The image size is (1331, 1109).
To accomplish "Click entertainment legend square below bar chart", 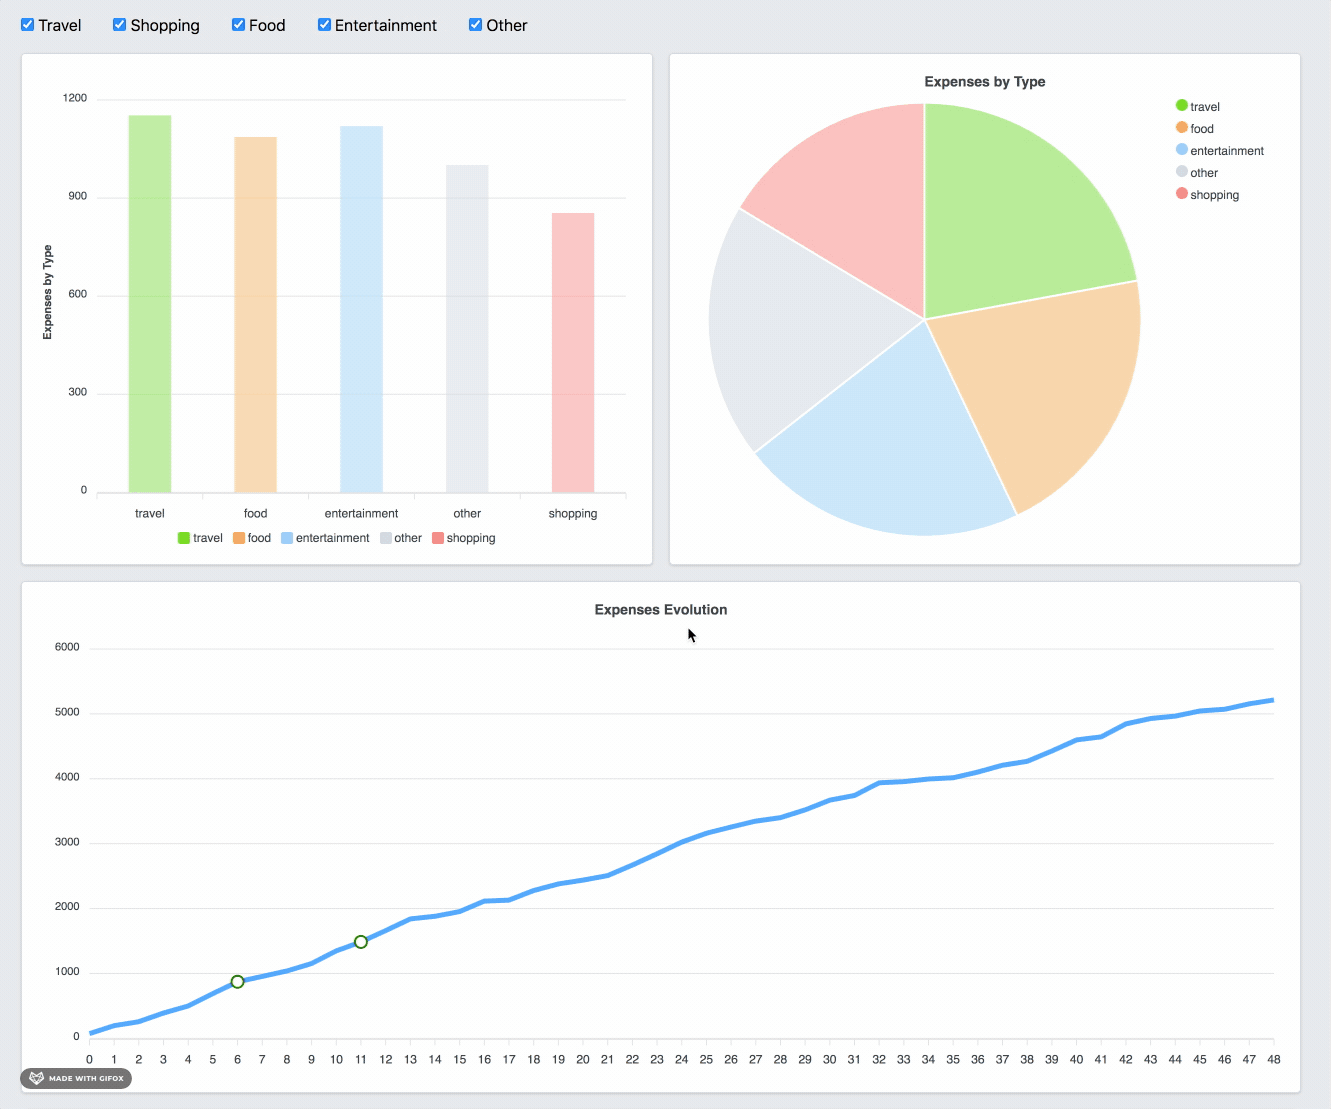I will coord(287,538).
